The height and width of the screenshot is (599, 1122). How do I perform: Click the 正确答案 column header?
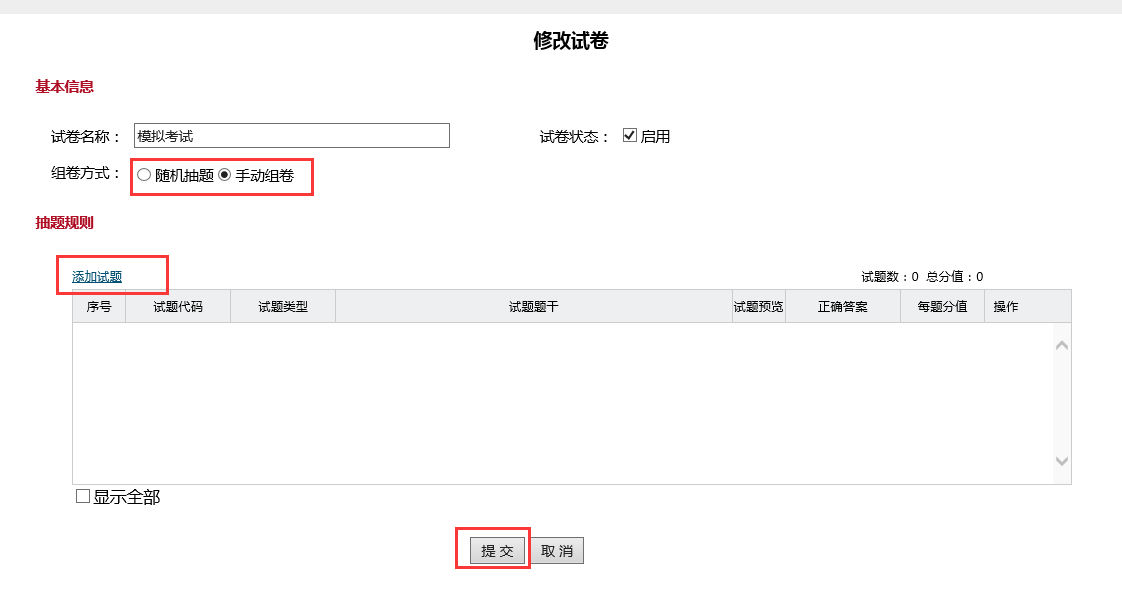tap(843, 306)
